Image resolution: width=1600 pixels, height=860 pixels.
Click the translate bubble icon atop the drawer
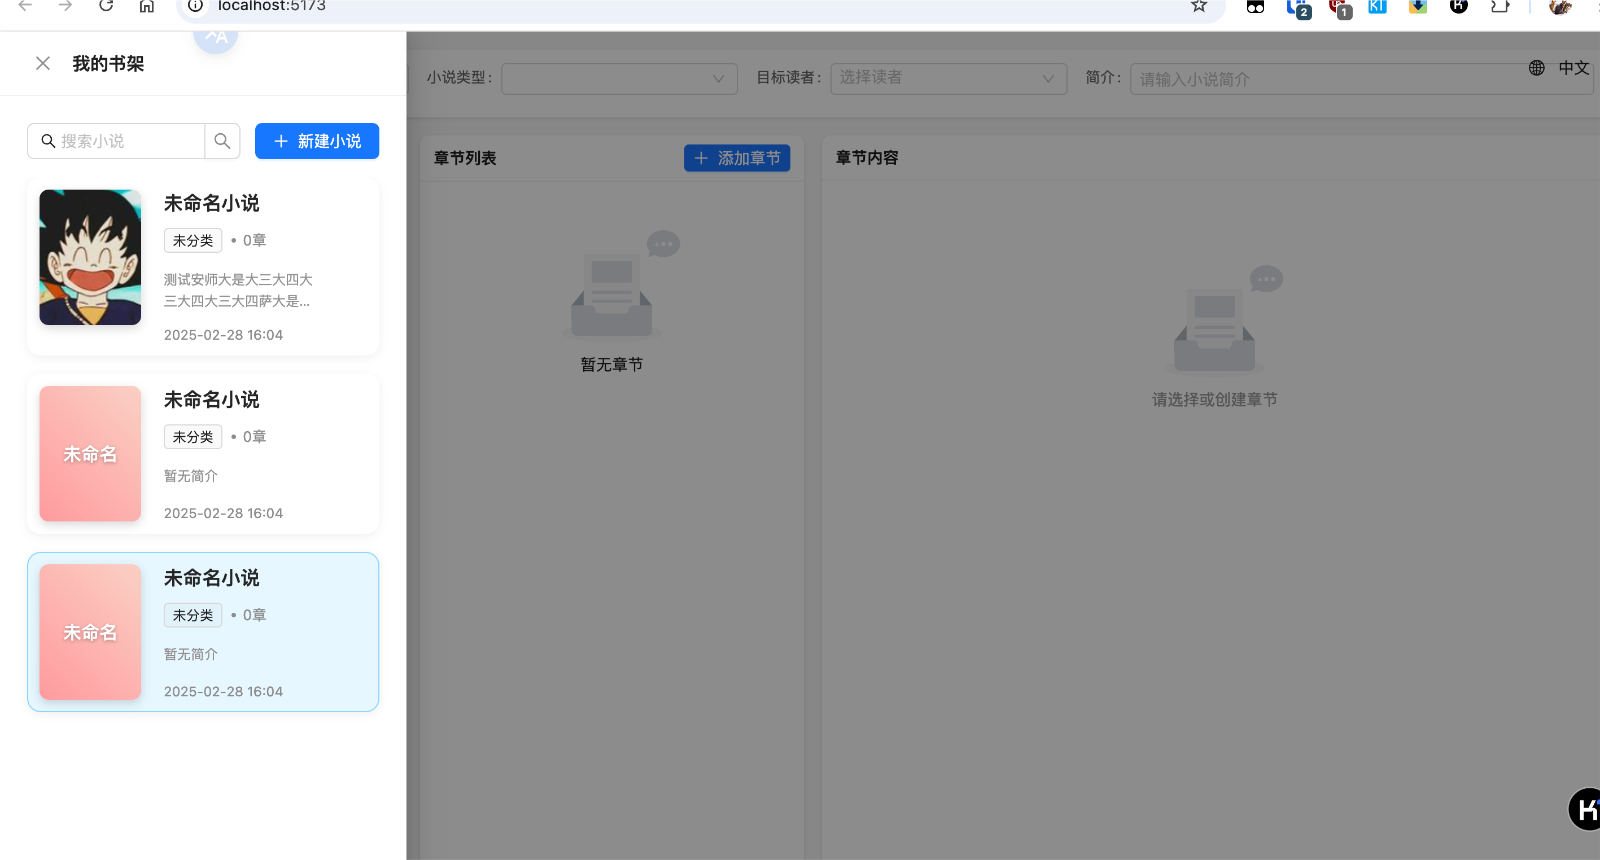[x=216, y=38]
